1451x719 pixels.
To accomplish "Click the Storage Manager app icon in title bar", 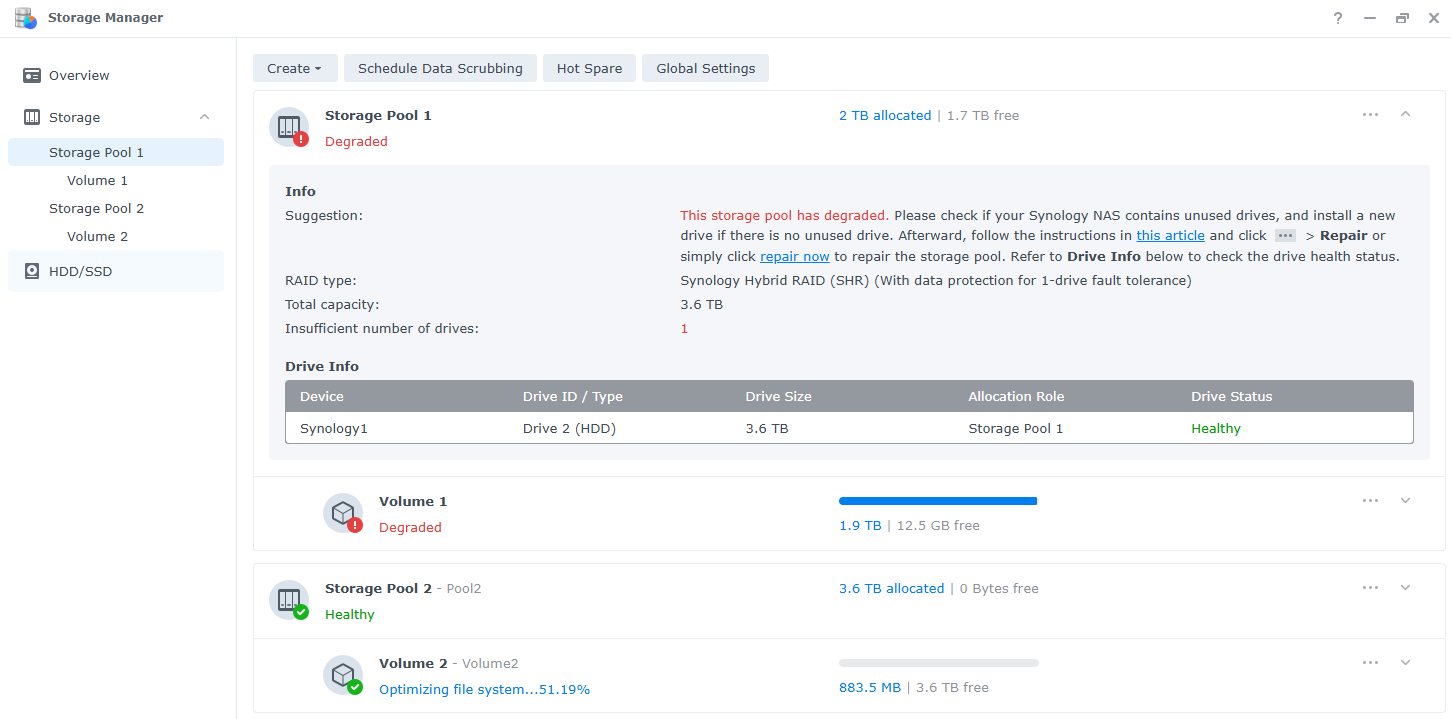I will [x=26, y=18].
